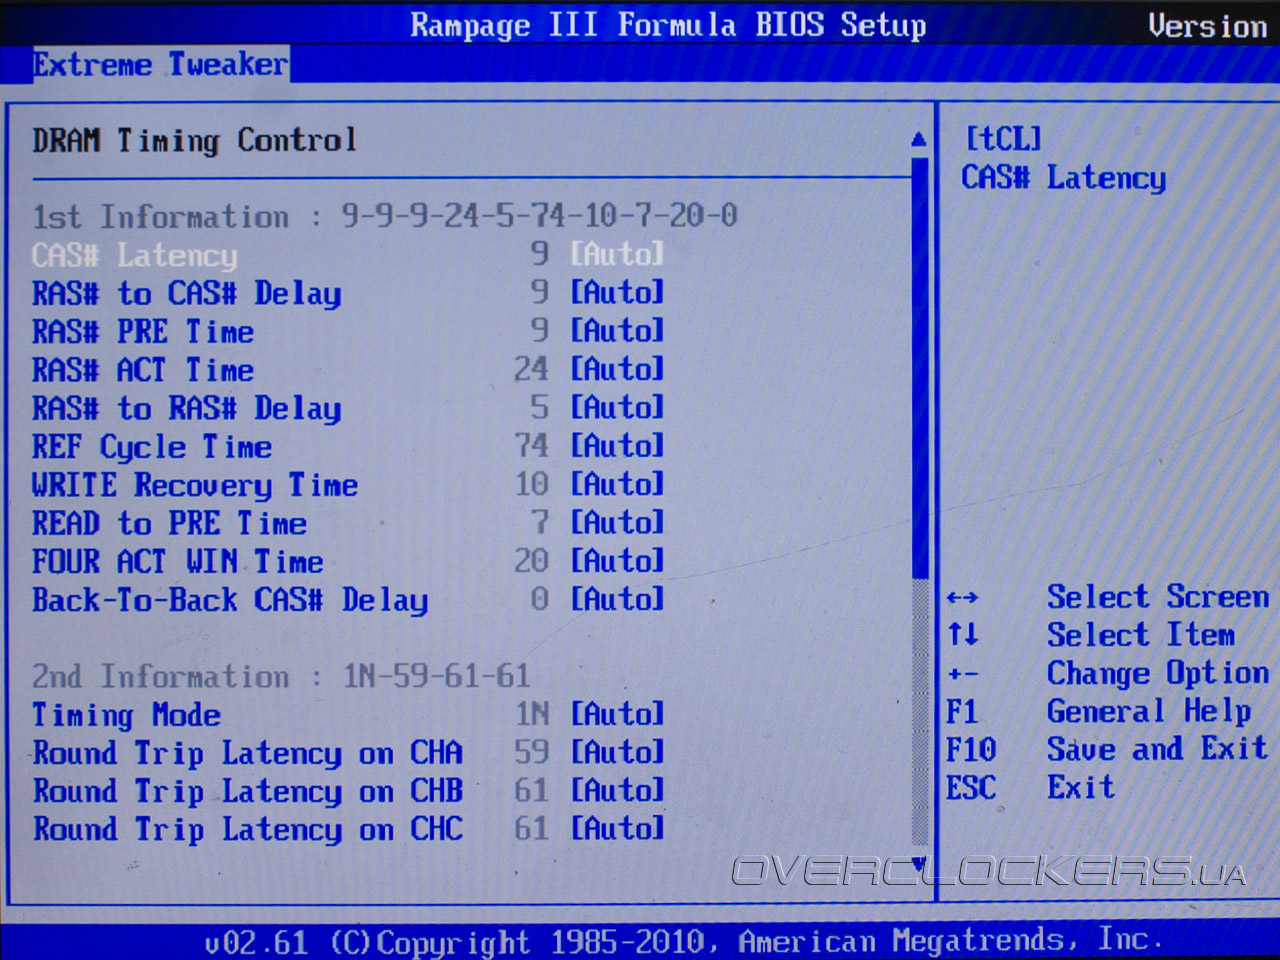The width and height of the screenshot is (1280, 960).
Task: Highlight the CAS# Latency setting label in the list
Action: [135, 256]
